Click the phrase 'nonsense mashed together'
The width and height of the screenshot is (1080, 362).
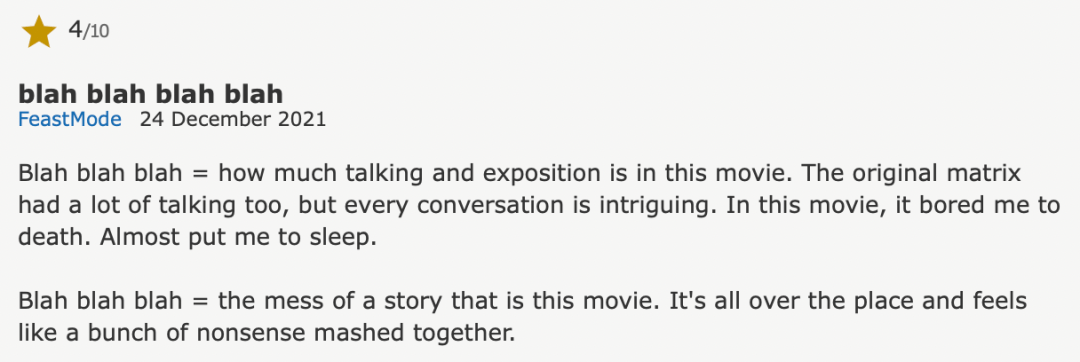[x=357, y=334]
